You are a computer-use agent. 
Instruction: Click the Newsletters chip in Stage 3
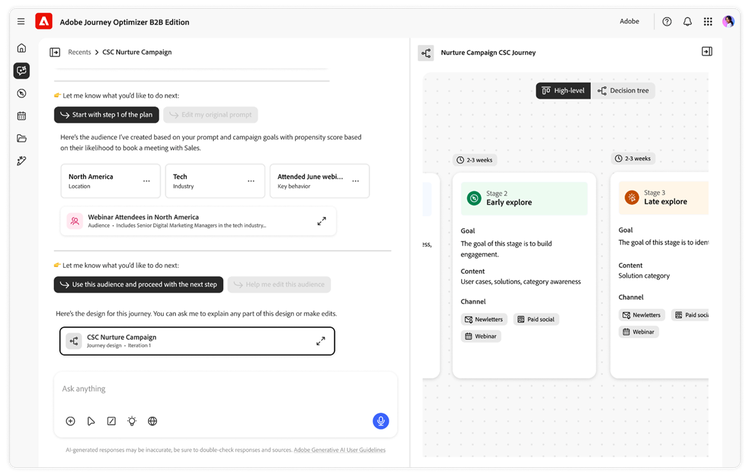[641, 315]
